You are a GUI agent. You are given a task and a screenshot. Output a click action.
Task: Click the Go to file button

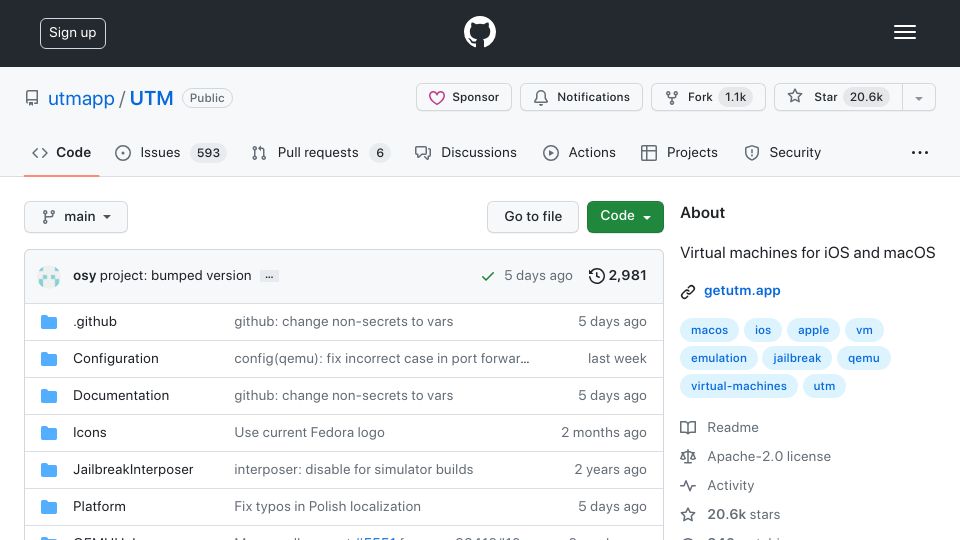pyautogui.click(x=533, y=217)
